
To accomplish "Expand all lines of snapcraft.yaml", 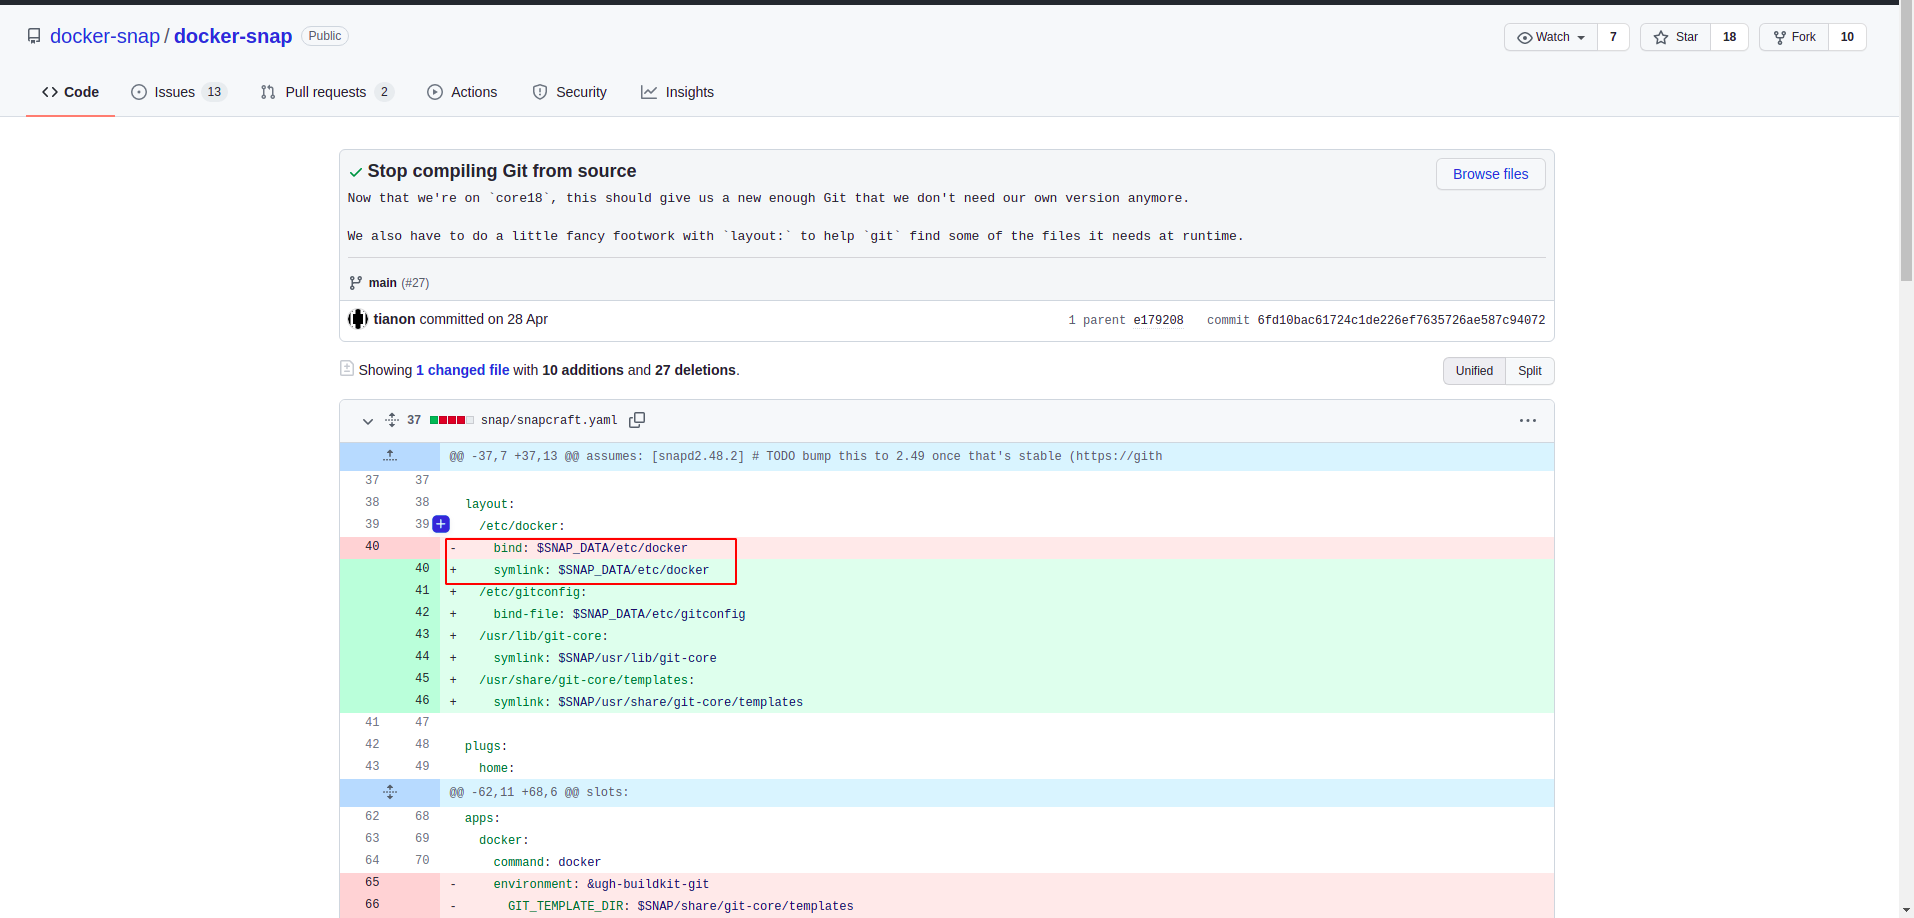I will 392,420.
